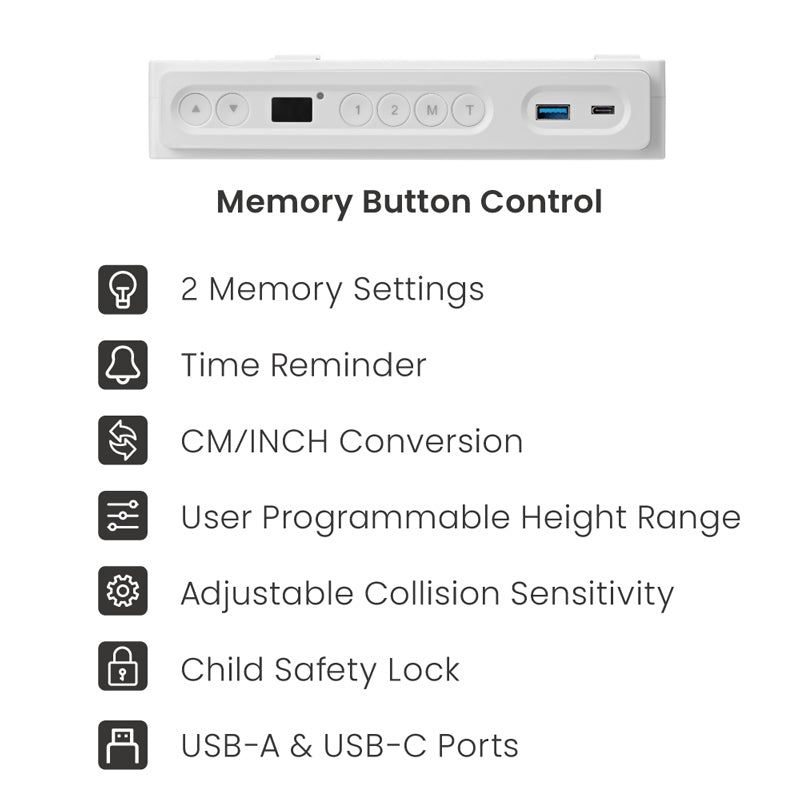Click the USB-C port on controller
Viewport: 800px width, 800px height.
tap(603, 110)
